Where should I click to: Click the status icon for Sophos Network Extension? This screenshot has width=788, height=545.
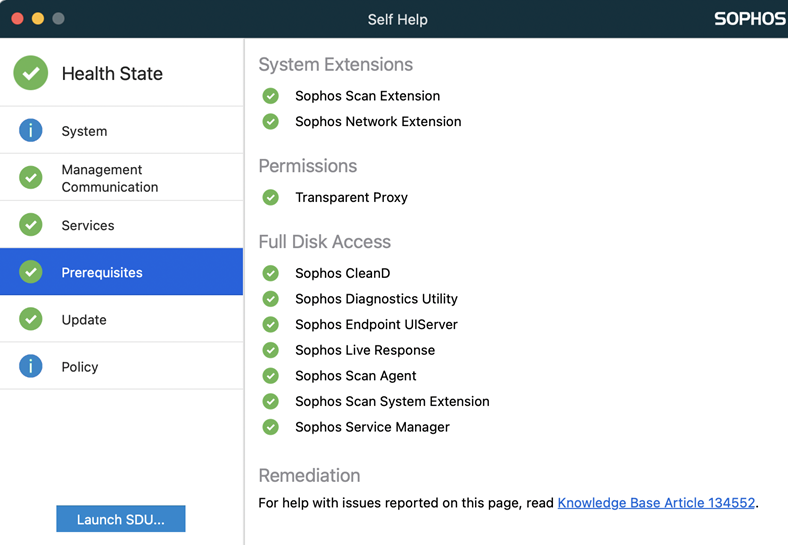point(270,121)
